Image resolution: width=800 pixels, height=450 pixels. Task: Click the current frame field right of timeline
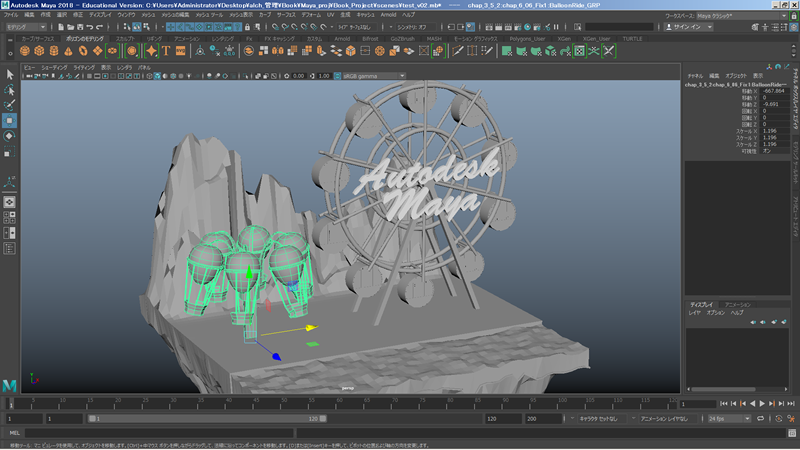[x=697, y=404]
